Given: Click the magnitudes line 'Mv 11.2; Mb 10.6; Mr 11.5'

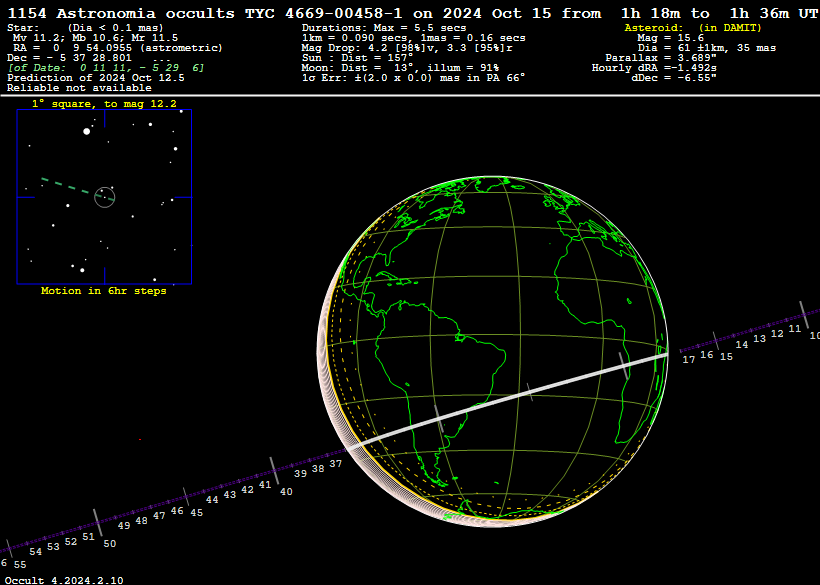Looking at the screenshot, I should click(95, 38).
